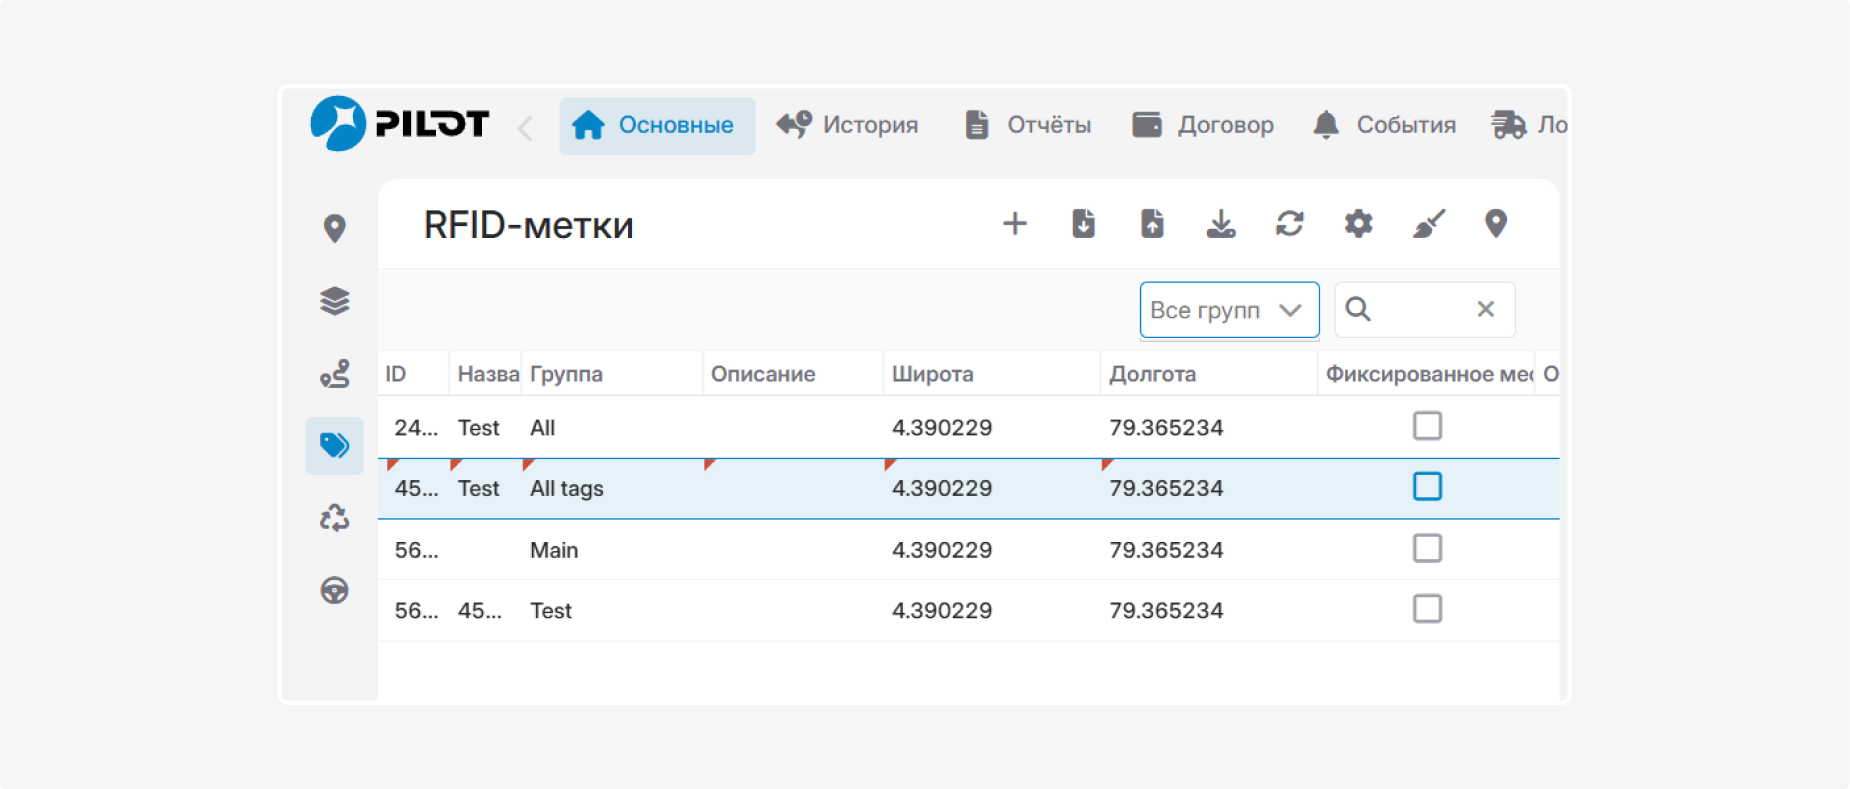The height and width of the screenshot is (789, 1850).
Task: Click the file export icon with up arrow
Action: (x=1152, y=223)
